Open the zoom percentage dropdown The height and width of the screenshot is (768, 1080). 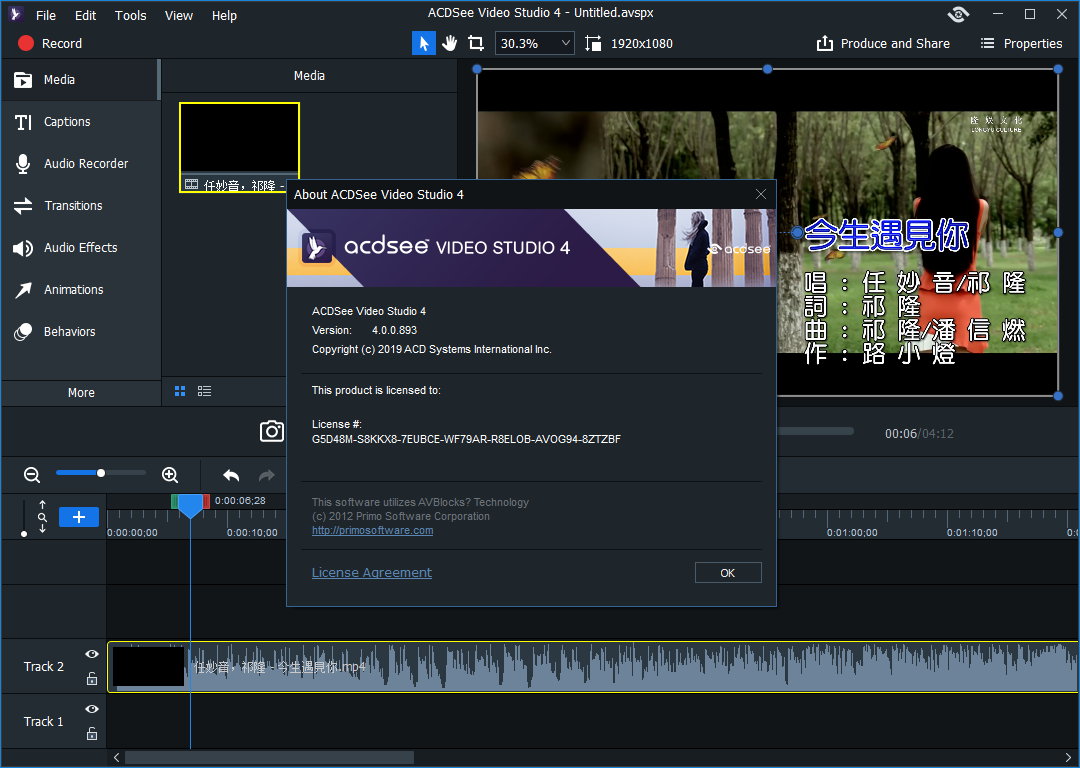(534, 43)
